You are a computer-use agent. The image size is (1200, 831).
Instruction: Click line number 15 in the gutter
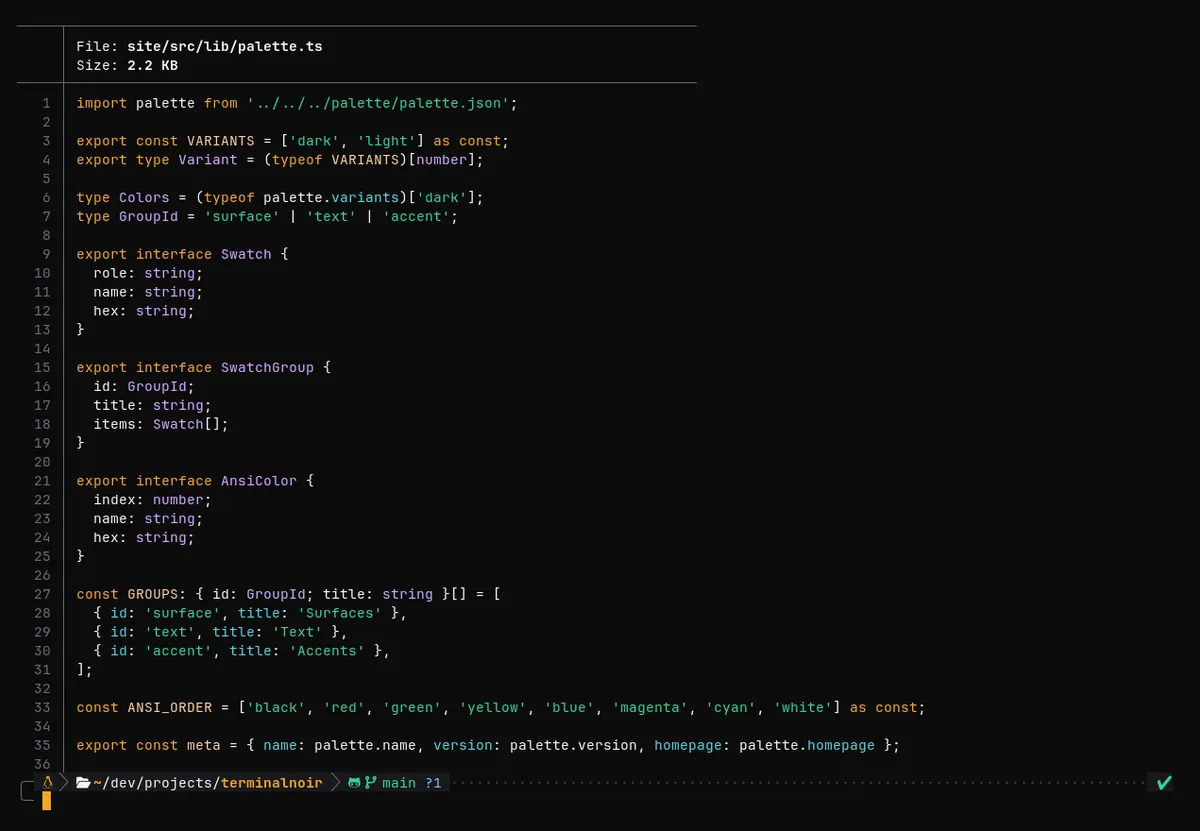click(42, 367)
